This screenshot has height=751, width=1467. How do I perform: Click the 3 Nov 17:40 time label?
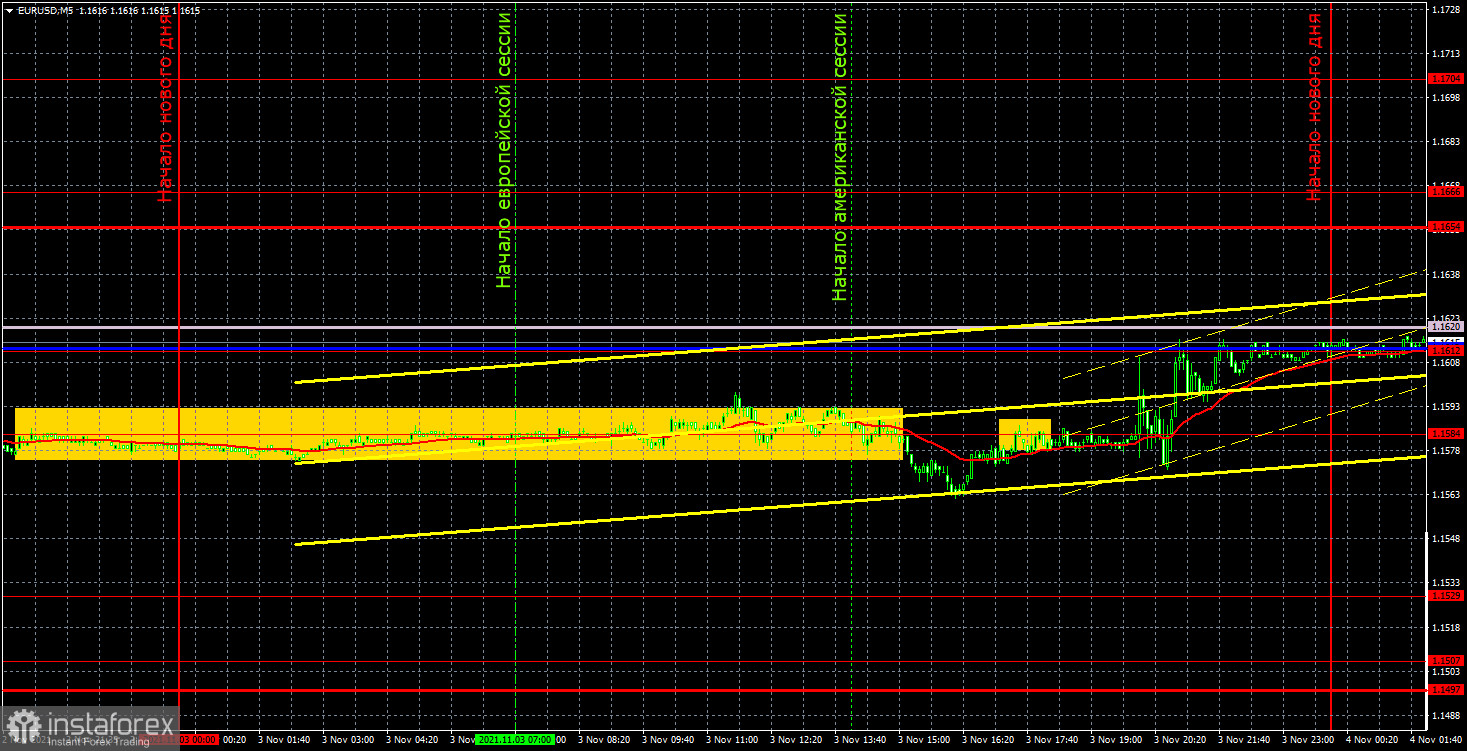point(1053,741)
